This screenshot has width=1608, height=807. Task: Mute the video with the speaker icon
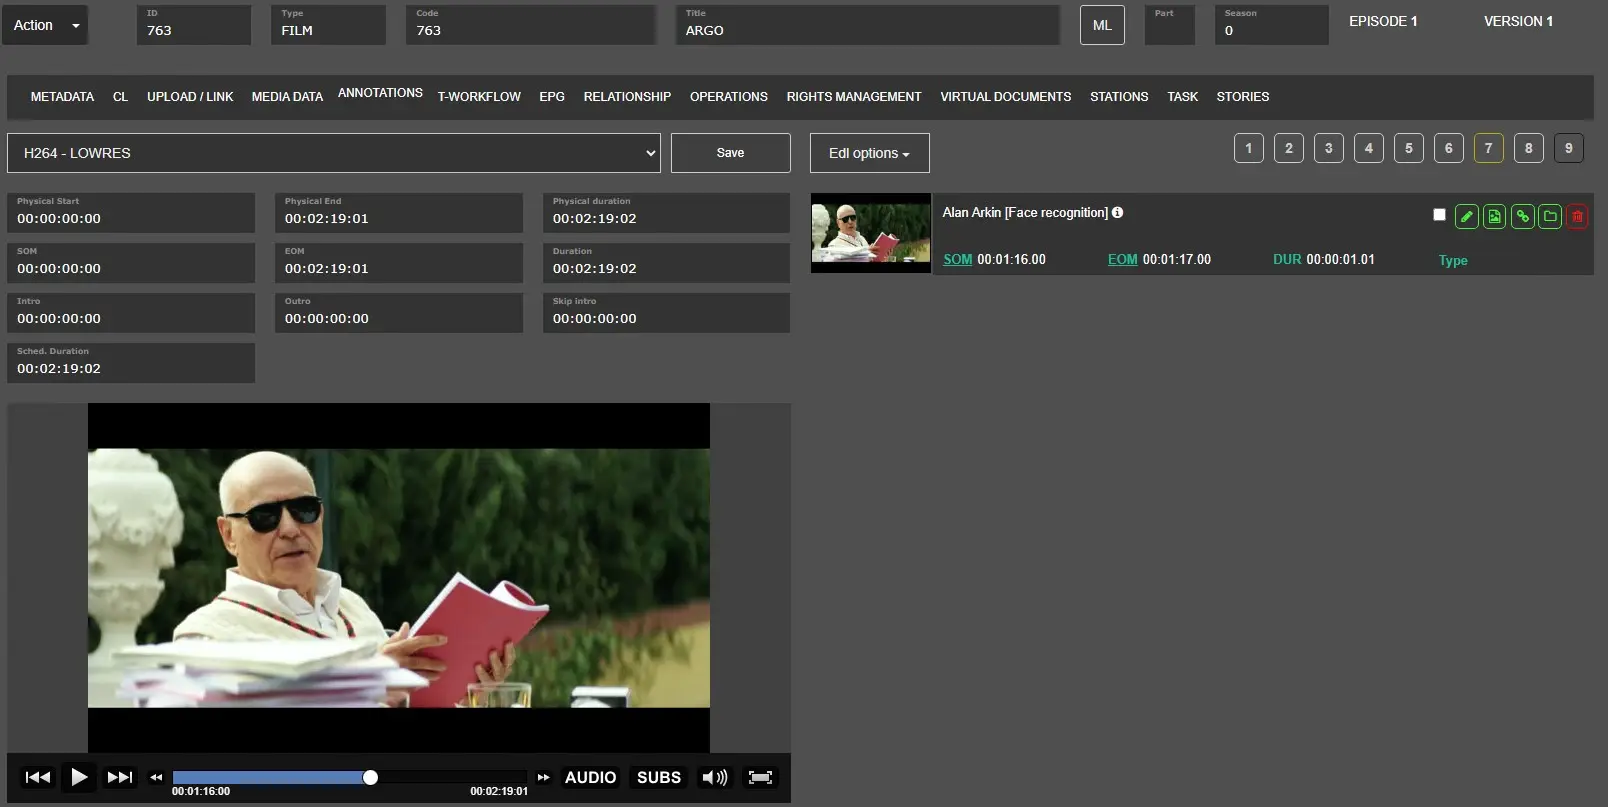714,777
